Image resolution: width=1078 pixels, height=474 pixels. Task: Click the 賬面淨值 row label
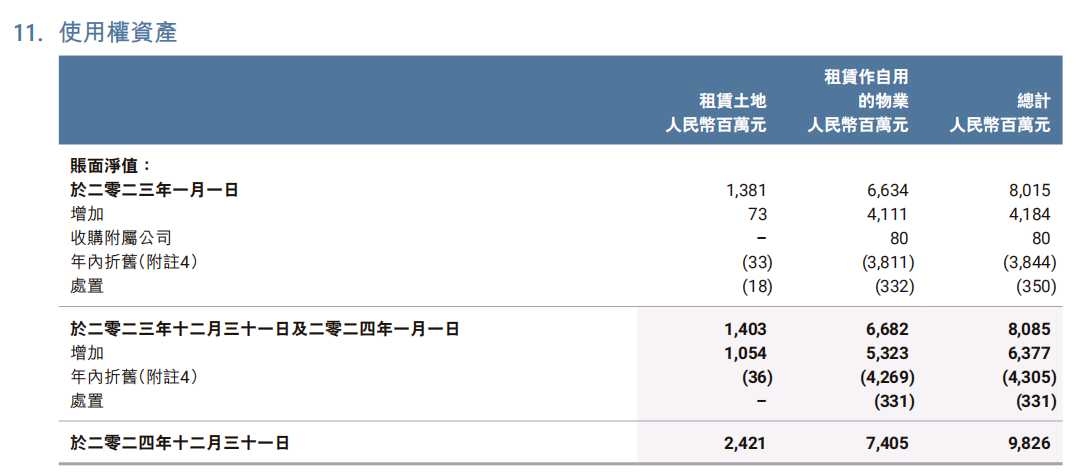click(x=110, y=166)
